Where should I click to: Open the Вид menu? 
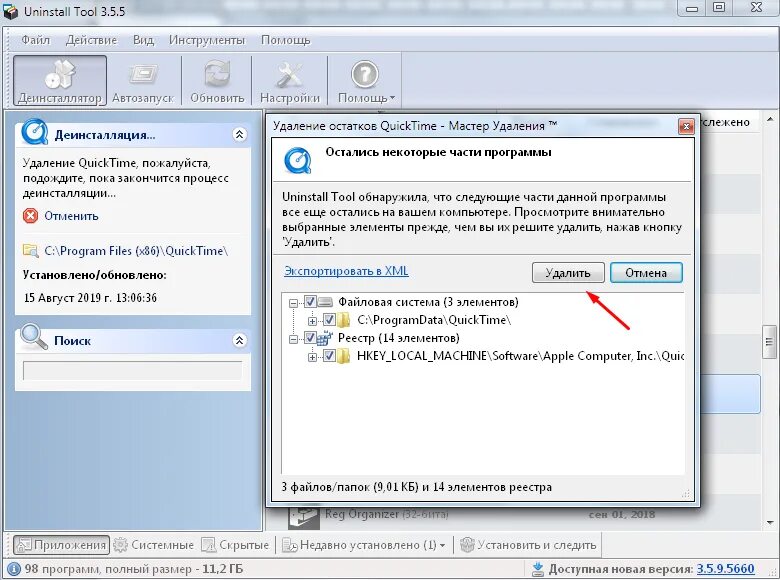(143, 40)
